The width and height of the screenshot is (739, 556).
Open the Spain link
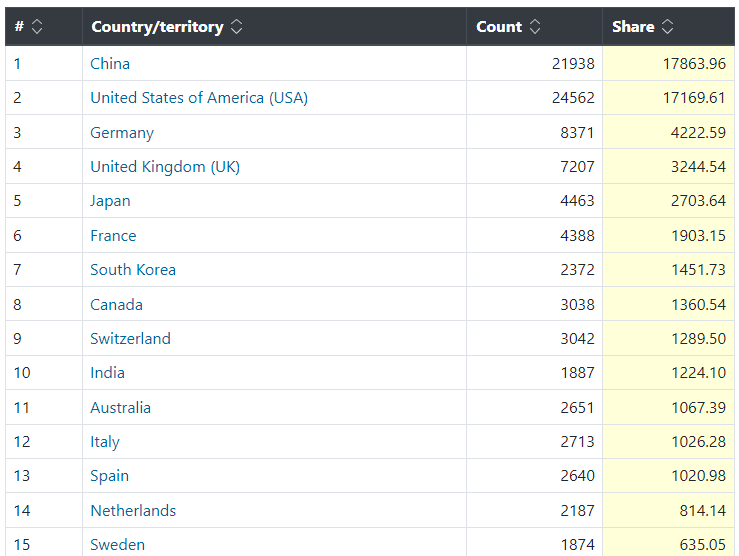click(x=109, y=476)
